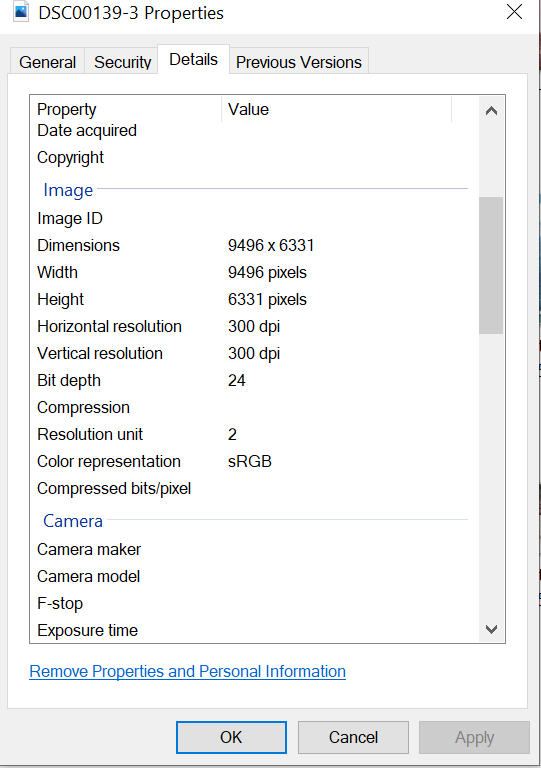
Task: Select the Dimensions property label
Action: coord(78,245)
